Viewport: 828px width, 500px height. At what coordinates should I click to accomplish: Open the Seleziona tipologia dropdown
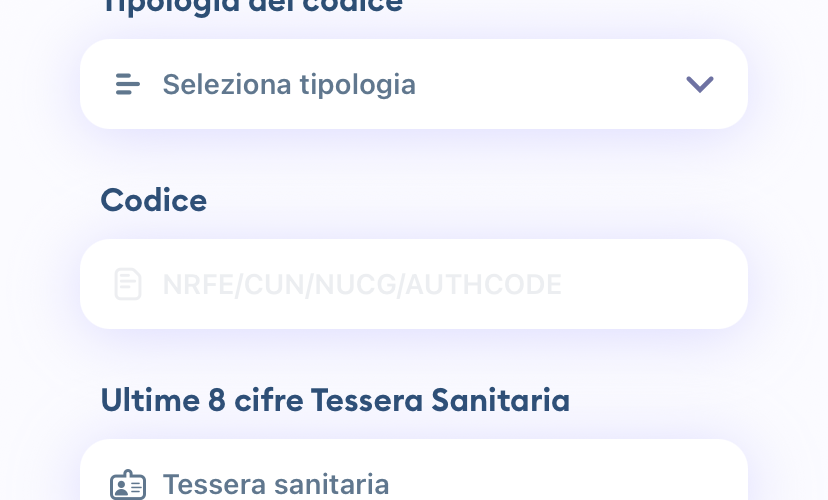[x=414, y=84]
